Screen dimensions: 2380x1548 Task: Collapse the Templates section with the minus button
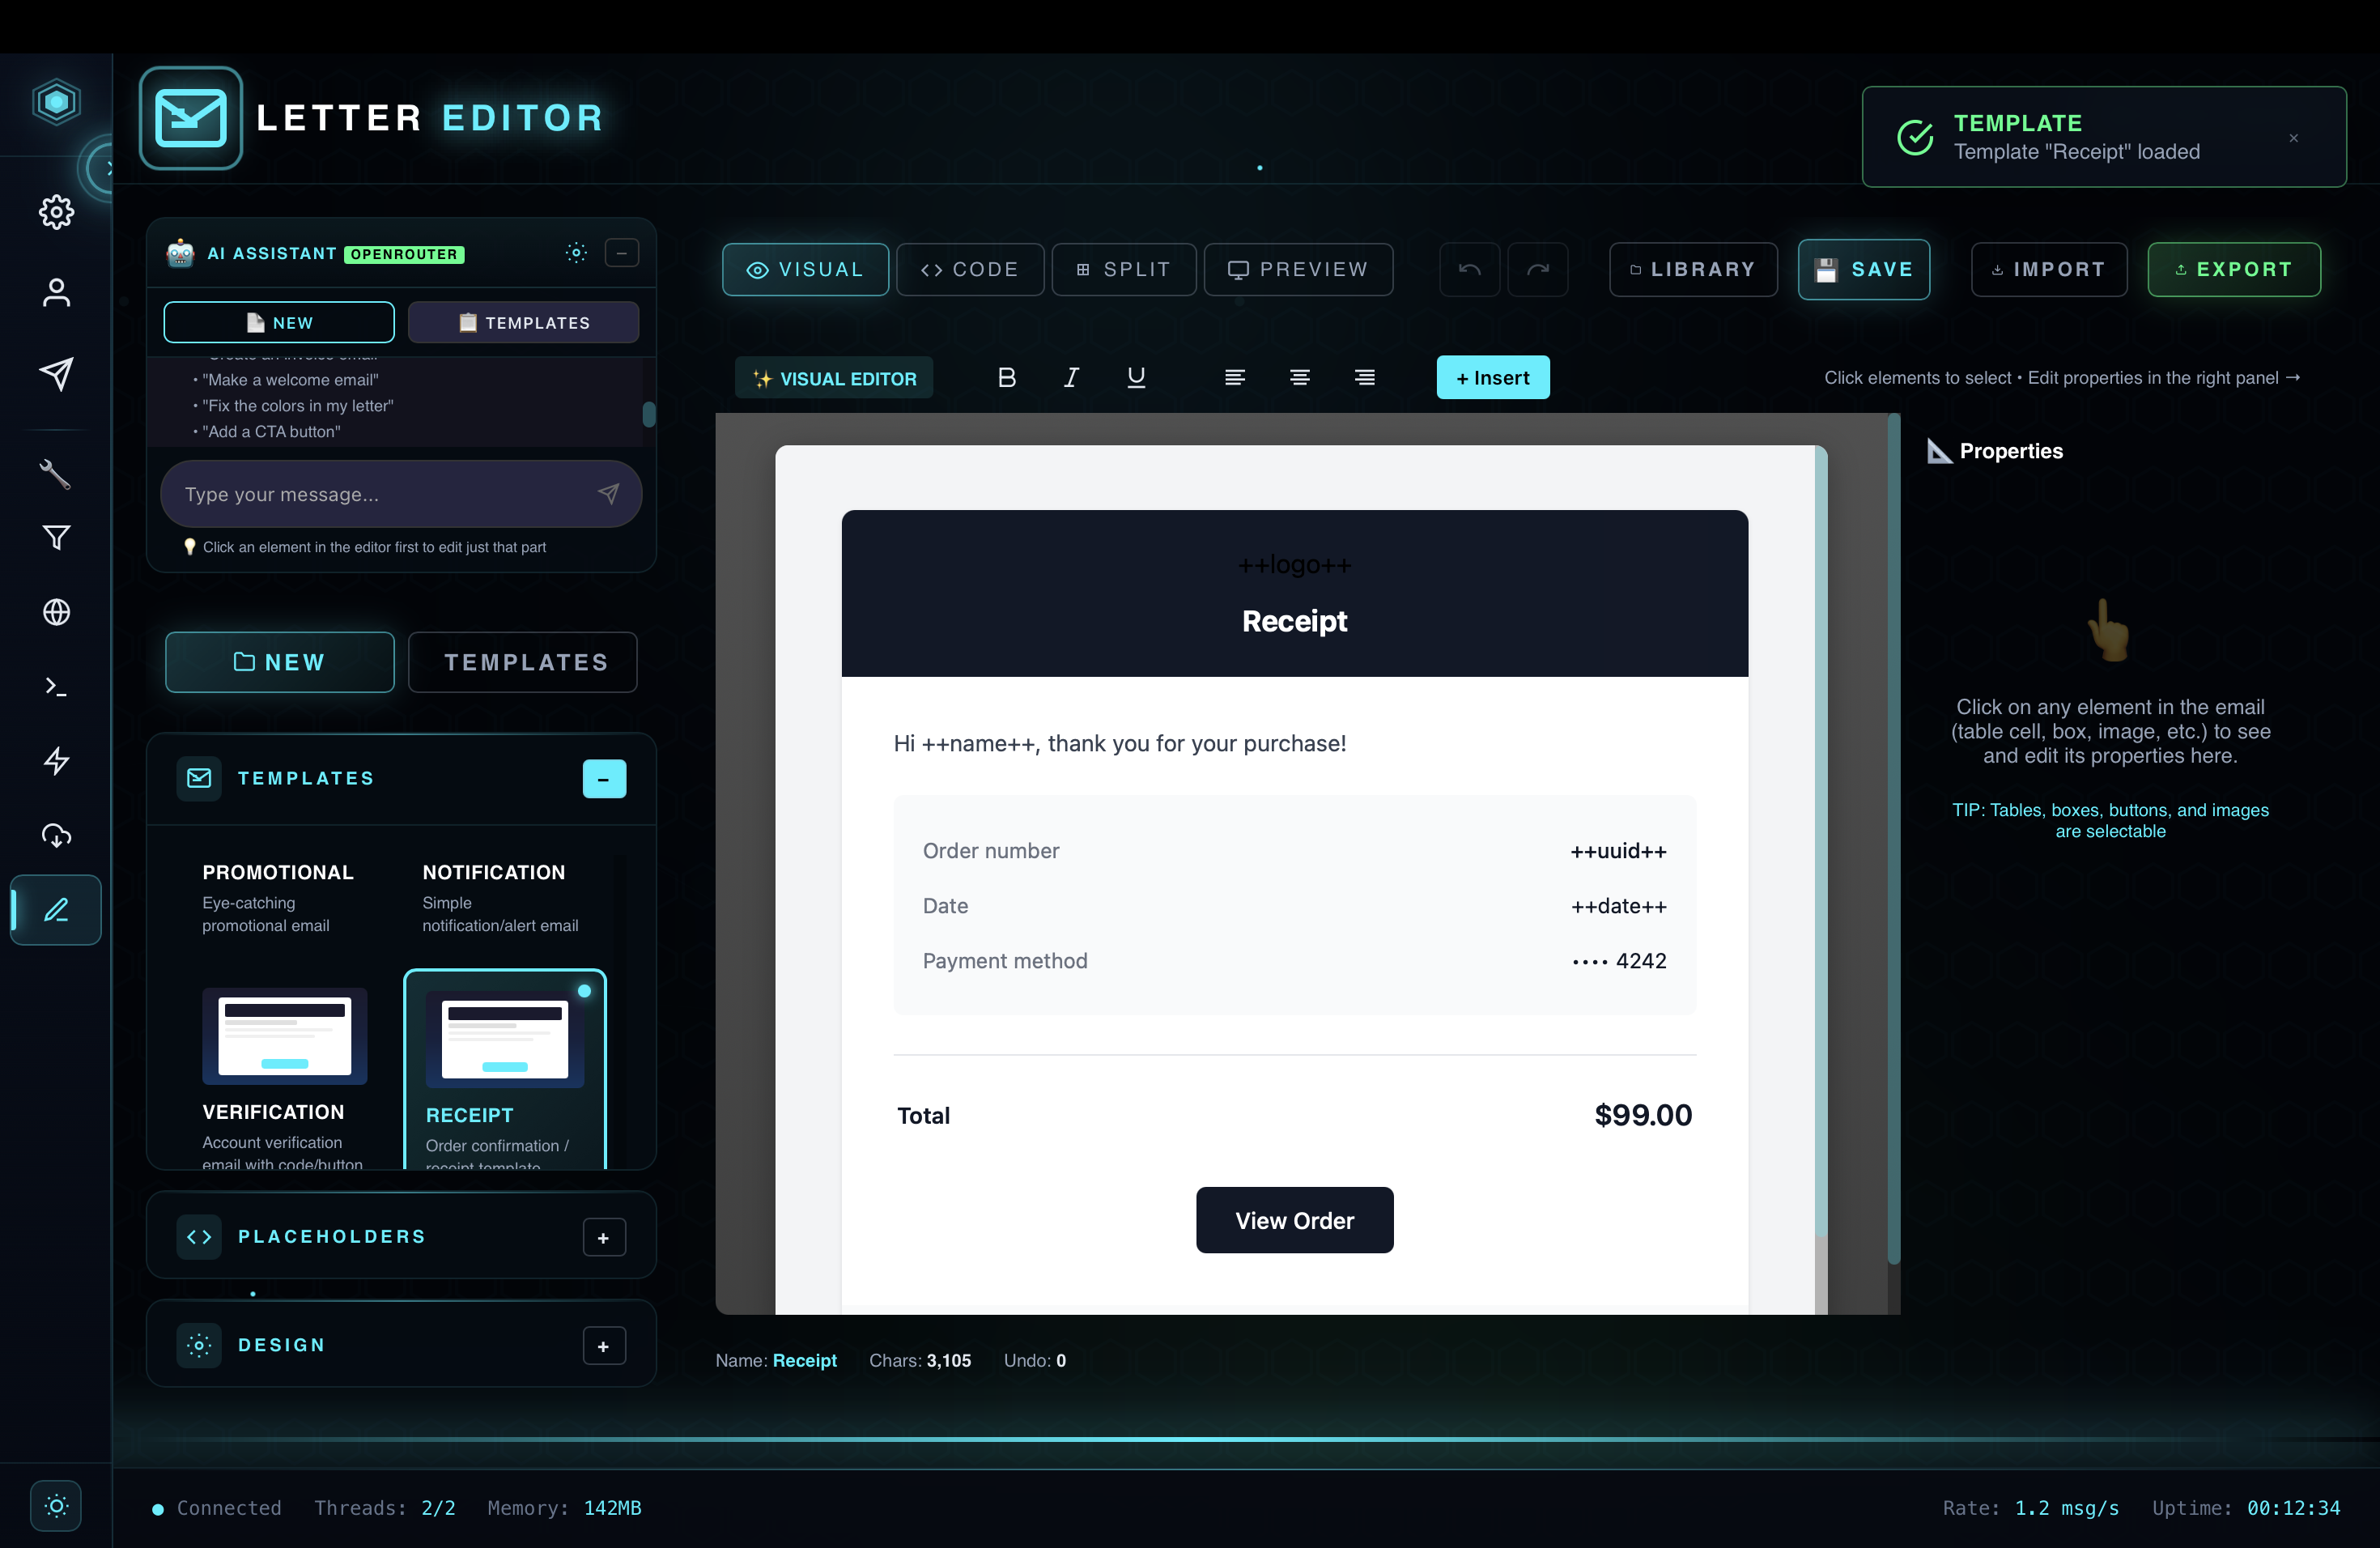(604, 779)
